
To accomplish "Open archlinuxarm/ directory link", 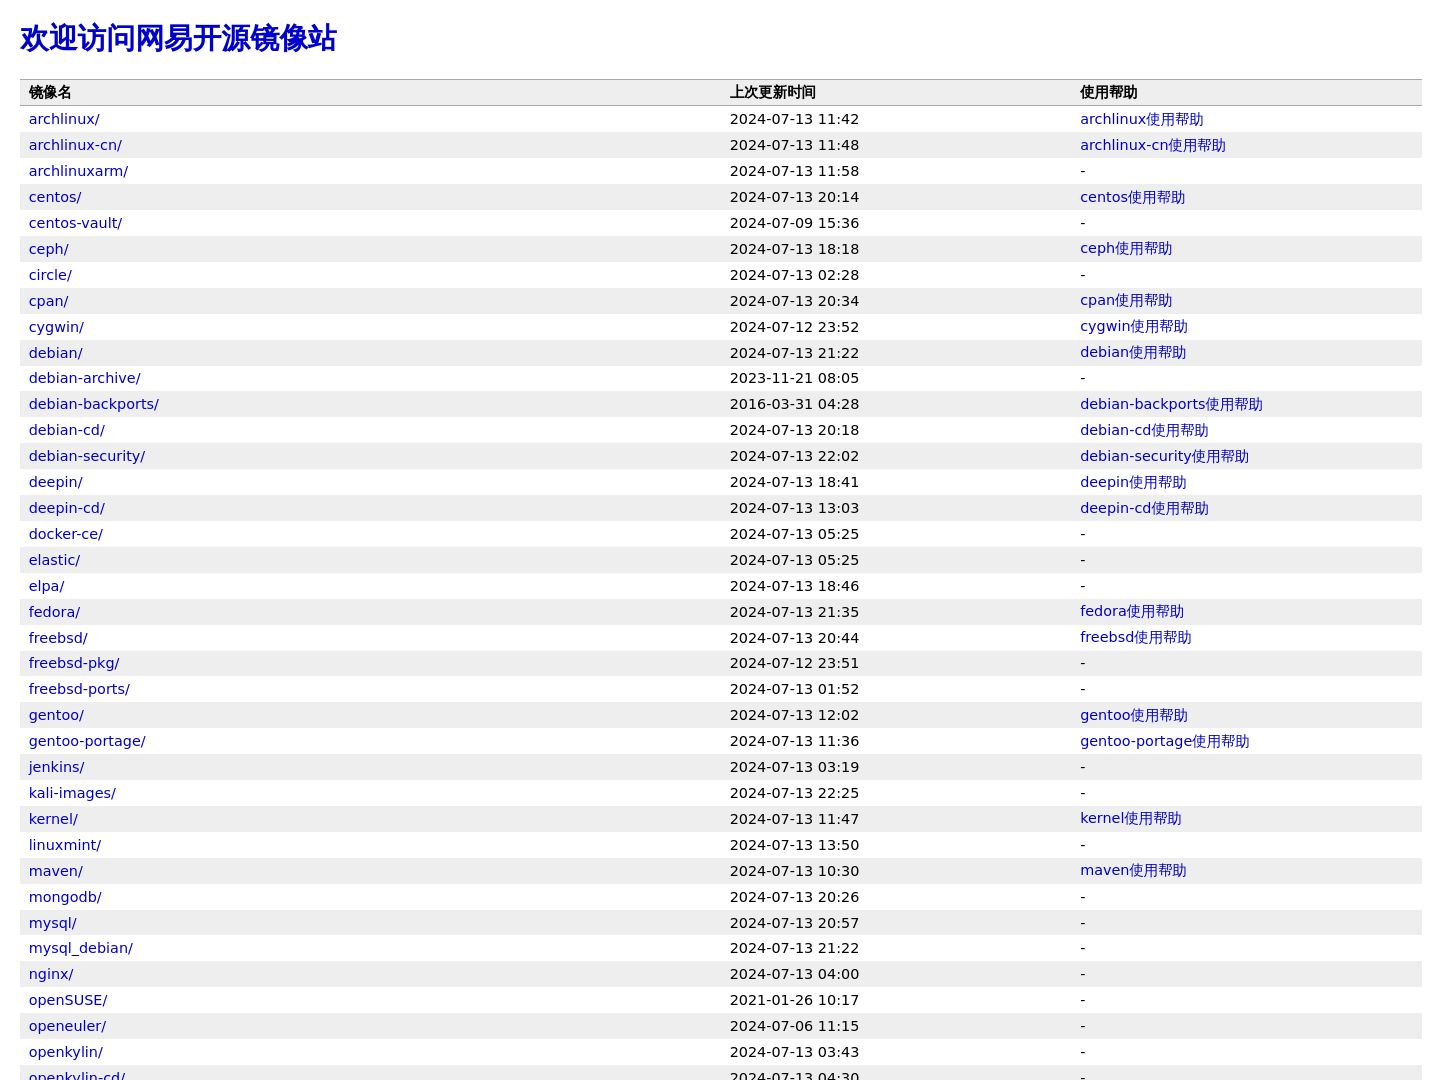I will (x=78, y=171).
